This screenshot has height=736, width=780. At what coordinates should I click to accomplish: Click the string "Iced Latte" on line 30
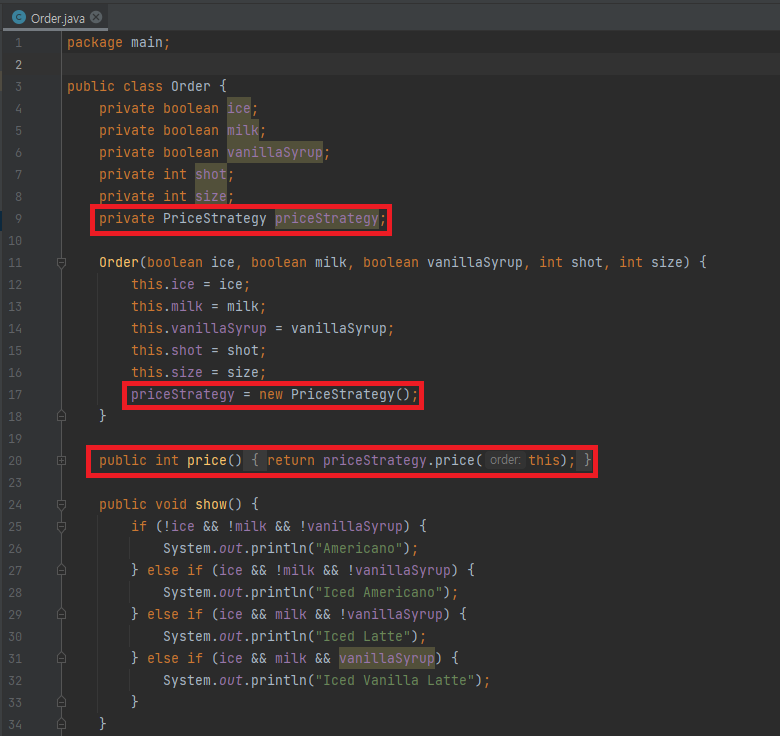tap(363, 636)
